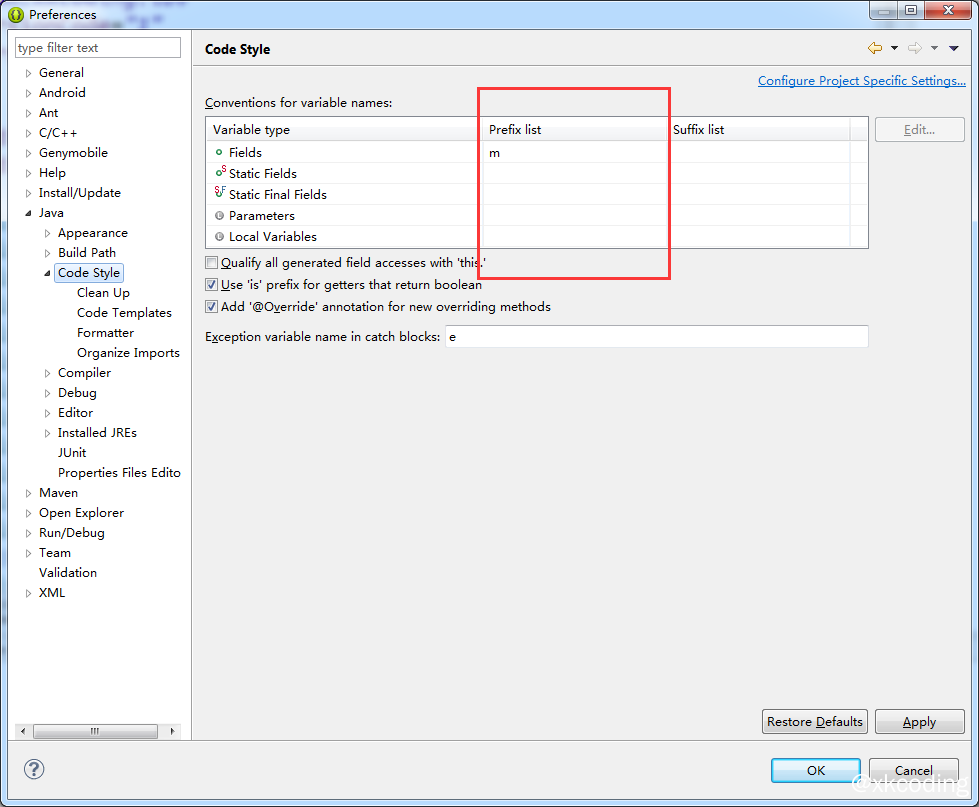Select the Fields row icon
The image size is (979, 807).
(x=219, y=152)
